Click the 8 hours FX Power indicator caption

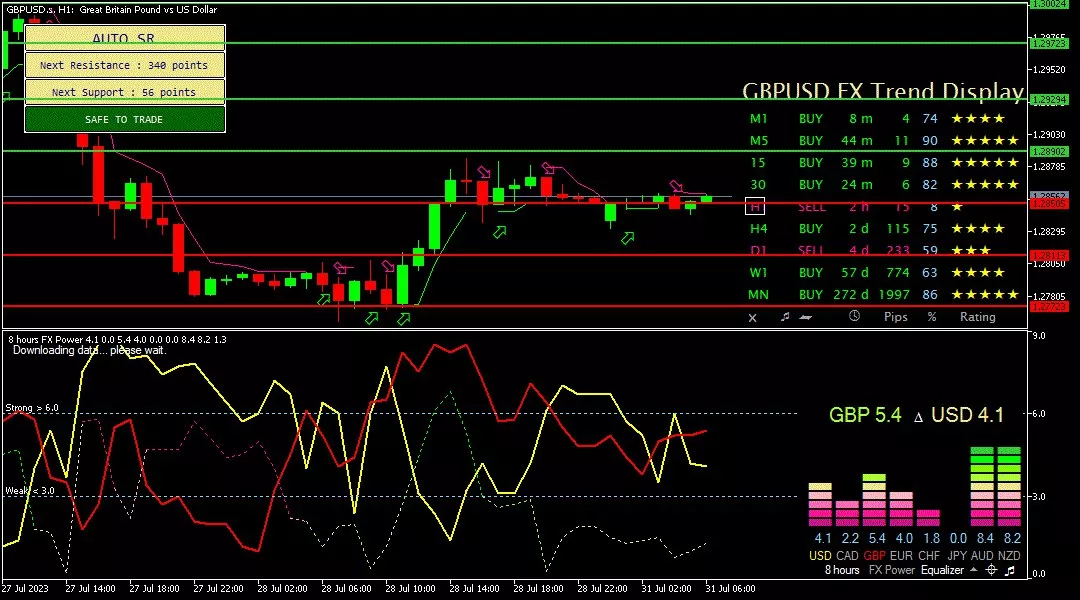point(116,340)
